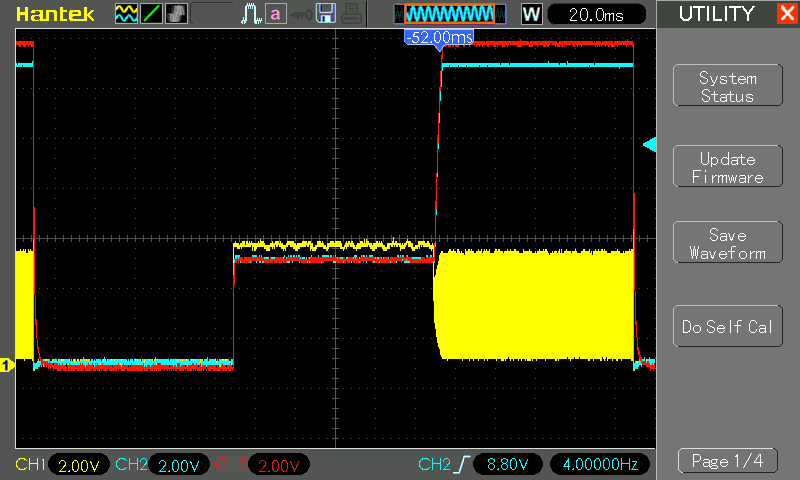The width and height of the screenshot is (800, 480).
Task: Click the W window mode icon
Action: tap(532, 14)
